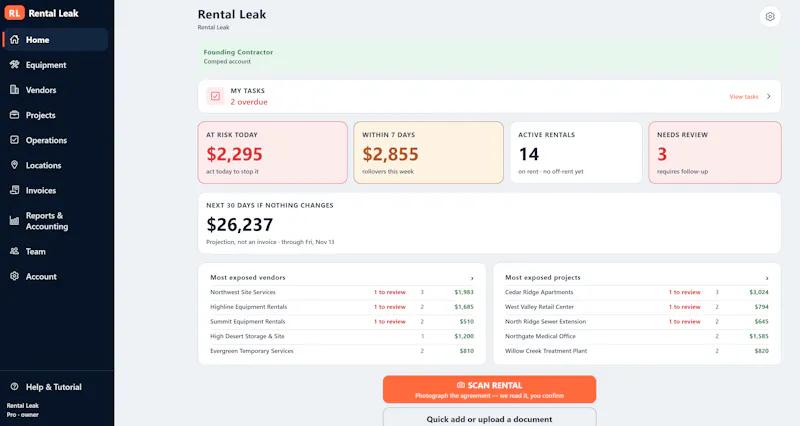
Task: Select Cedar Ridge Apartments project row
Action: point(637,292)
